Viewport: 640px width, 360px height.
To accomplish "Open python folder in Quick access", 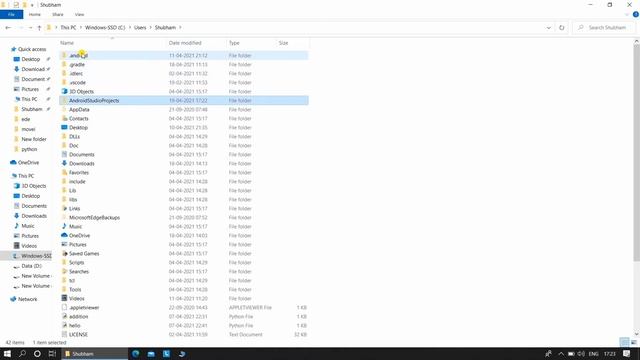I will pos(29,149).
